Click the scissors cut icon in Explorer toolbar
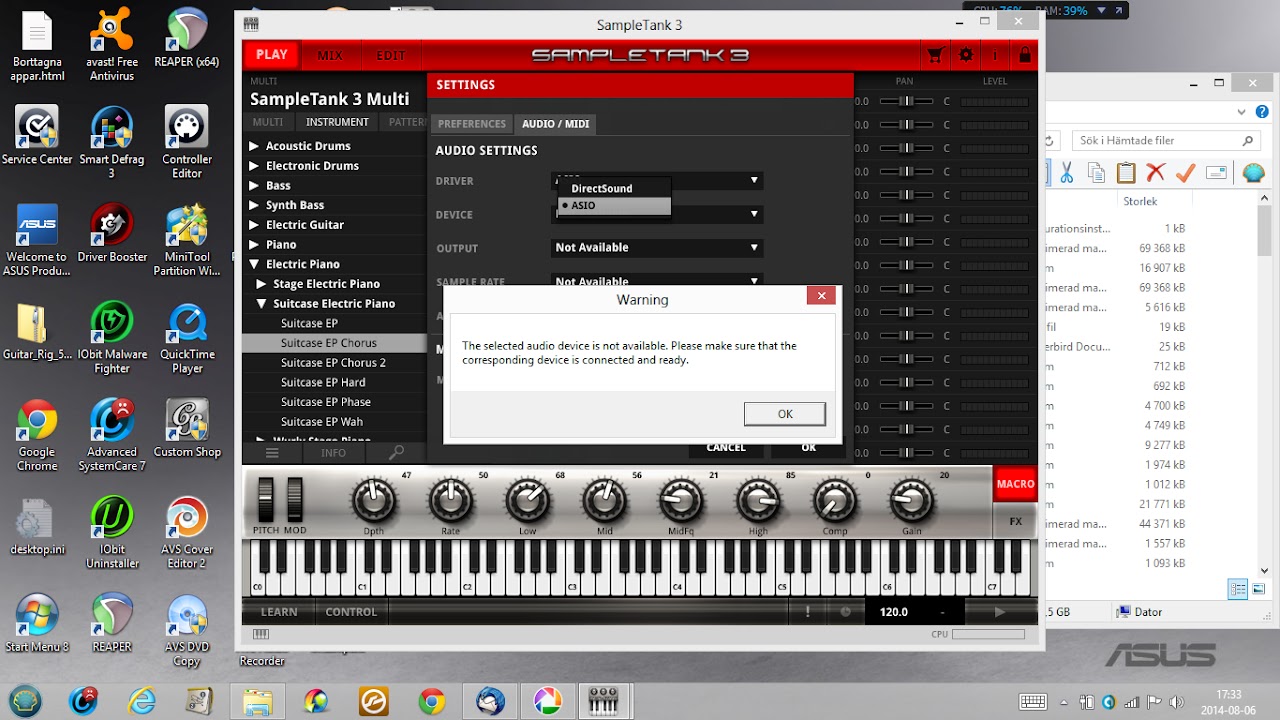 pos(1066,172)
